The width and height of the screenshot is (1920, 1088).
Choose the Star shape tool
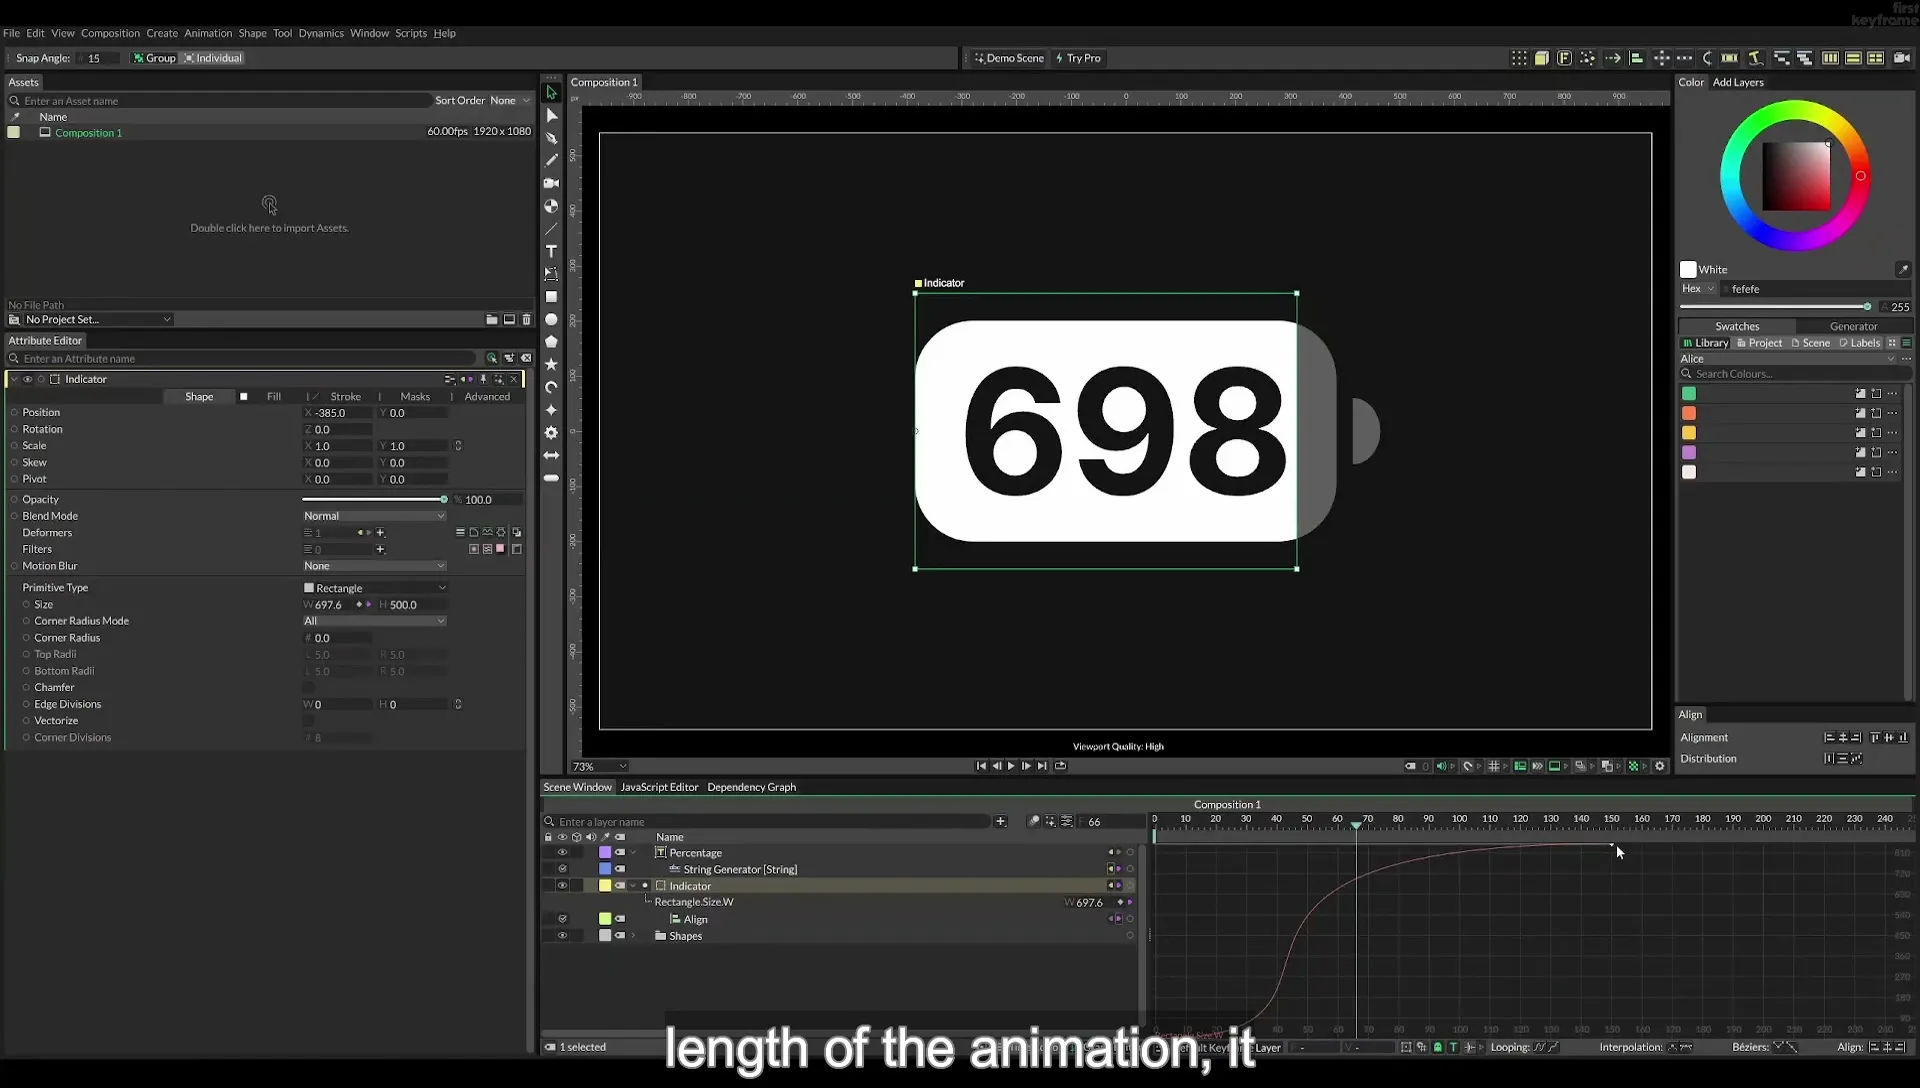click(x=551, y=364)
